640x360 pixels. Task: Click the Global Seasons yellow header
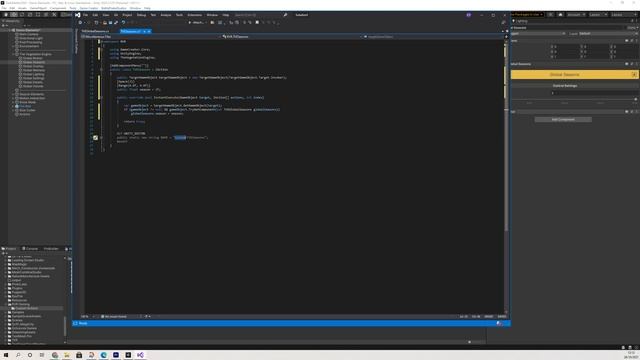(x=574, y=75)
